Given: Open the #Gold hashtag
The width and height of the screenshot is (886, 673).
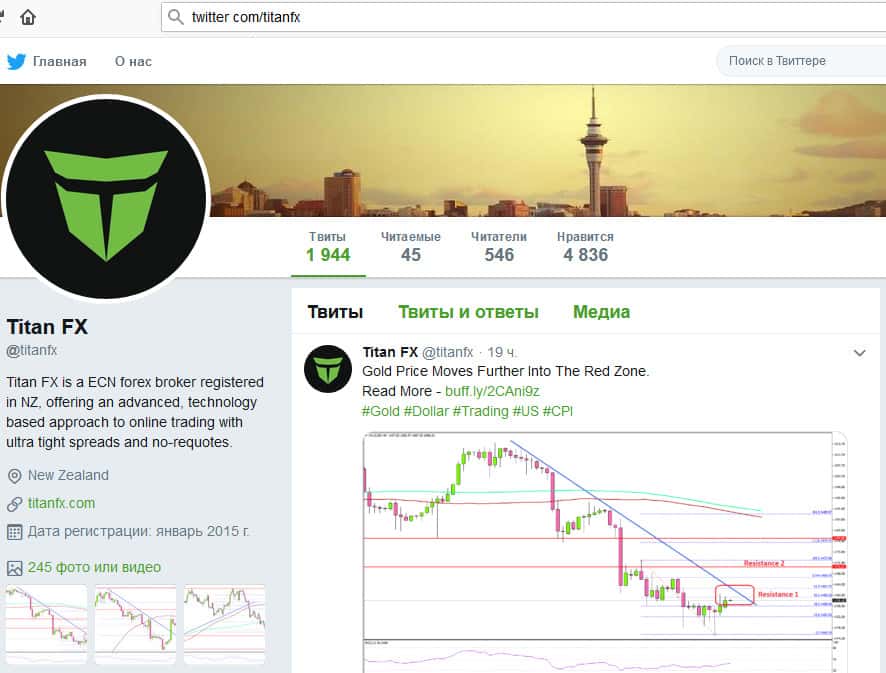Looking at the screenshot, I should pyautogui.click(x=380, y=411).
